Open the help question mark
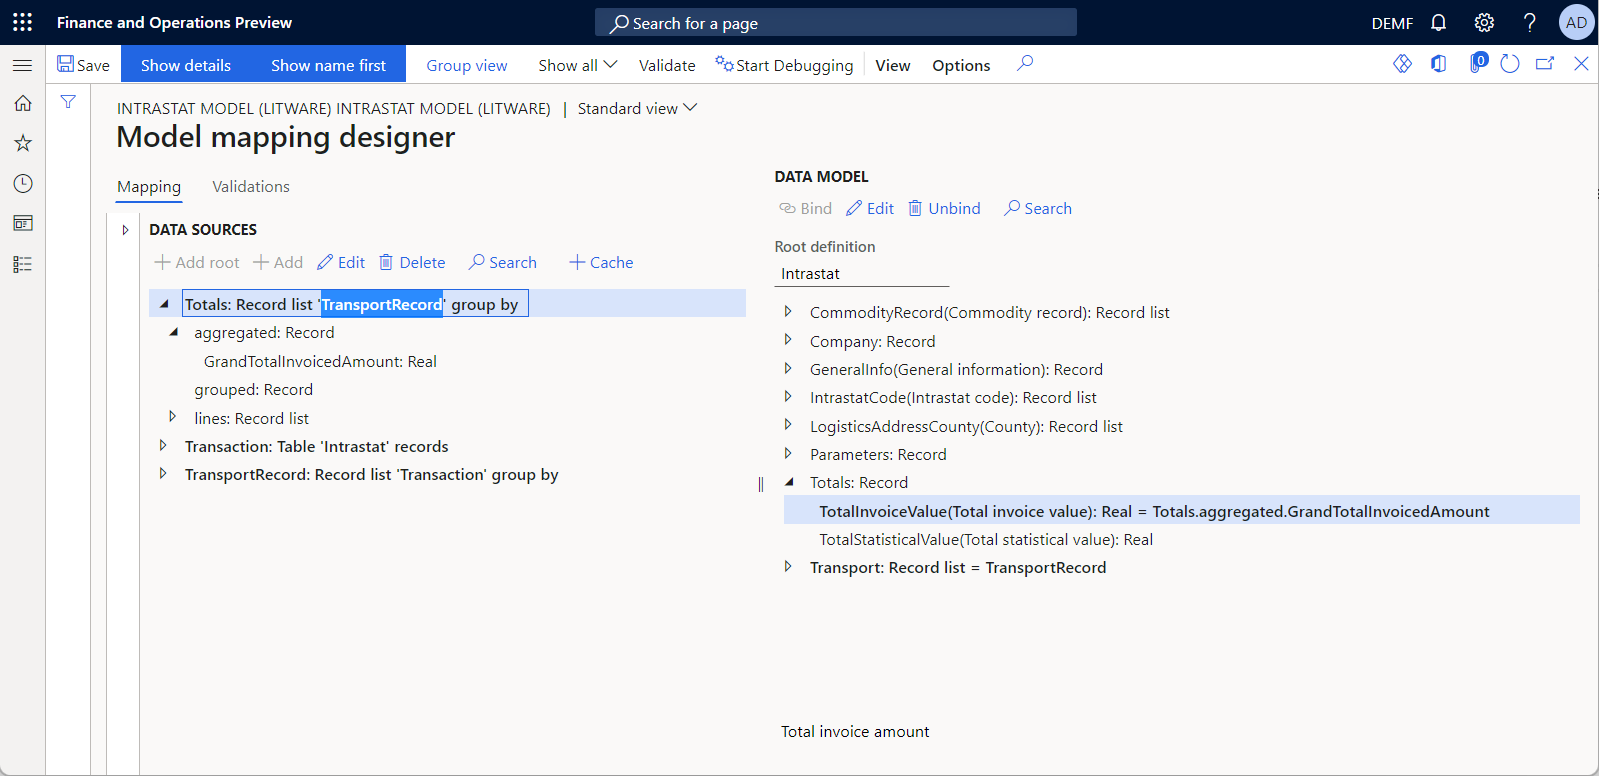The image size is (1599, 776). (1529, 22)
